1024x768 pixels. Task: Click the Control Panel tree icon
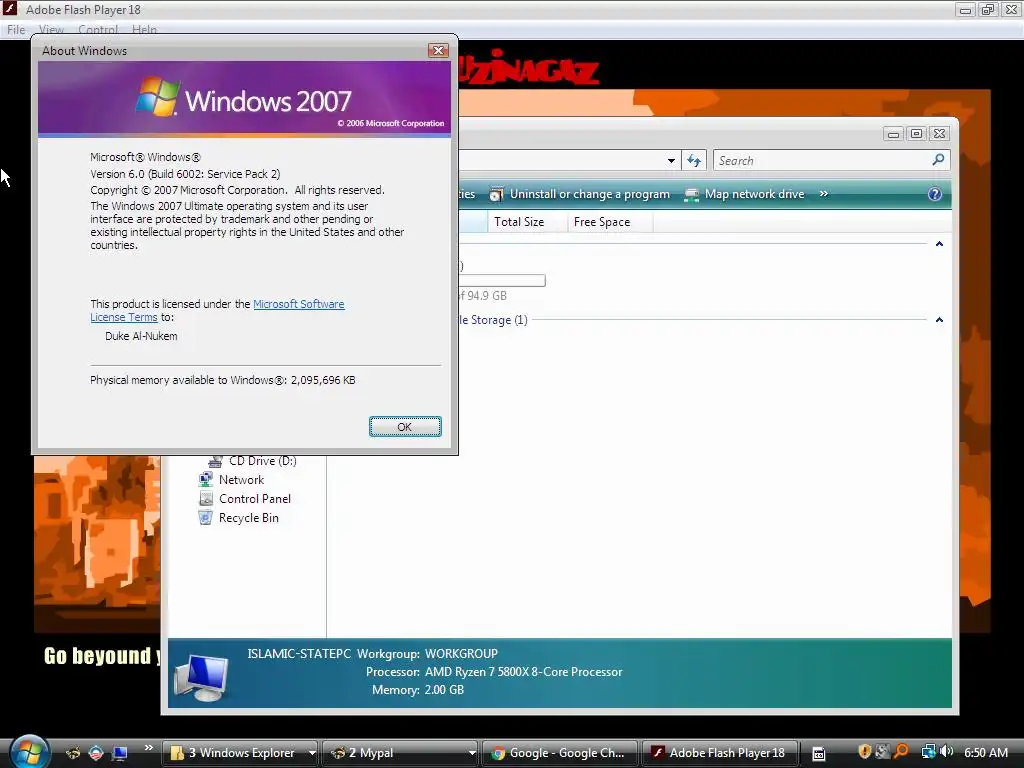tap(206, 499)
